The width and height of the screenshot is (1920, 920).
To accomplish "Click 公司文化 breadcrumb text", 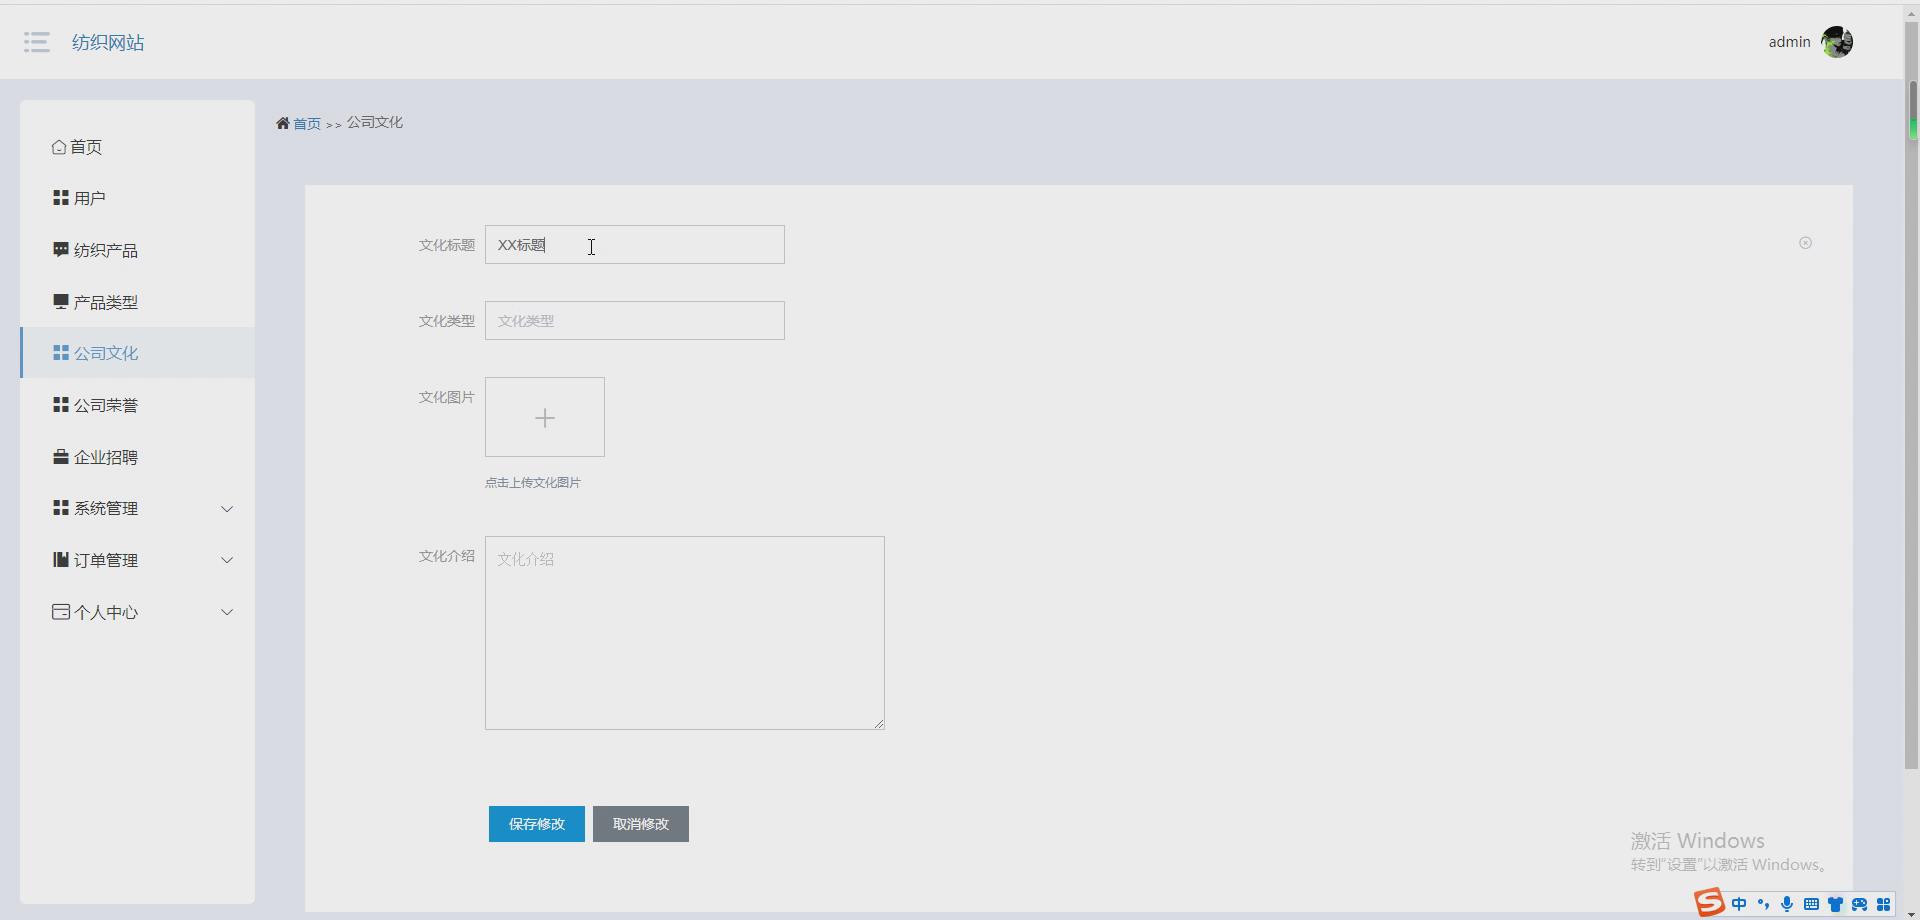I will [375, 122].
